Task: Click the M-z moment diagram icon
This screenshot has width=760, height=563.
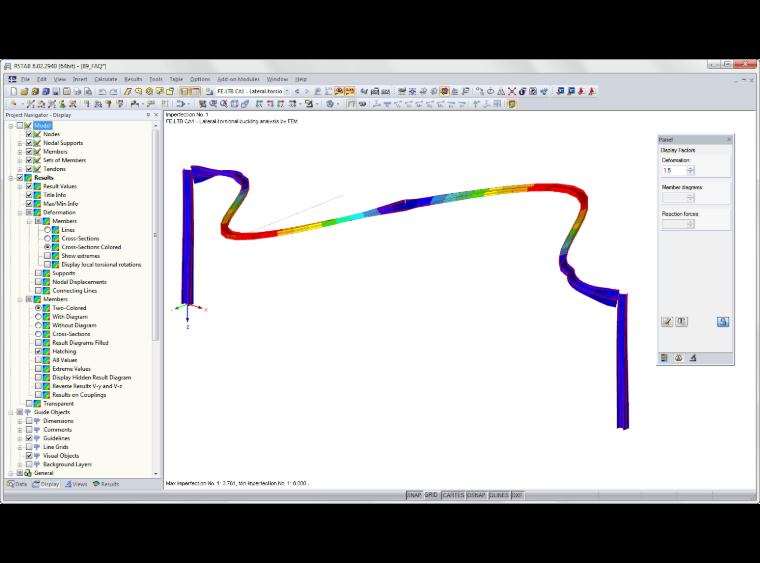Action: 441,104
